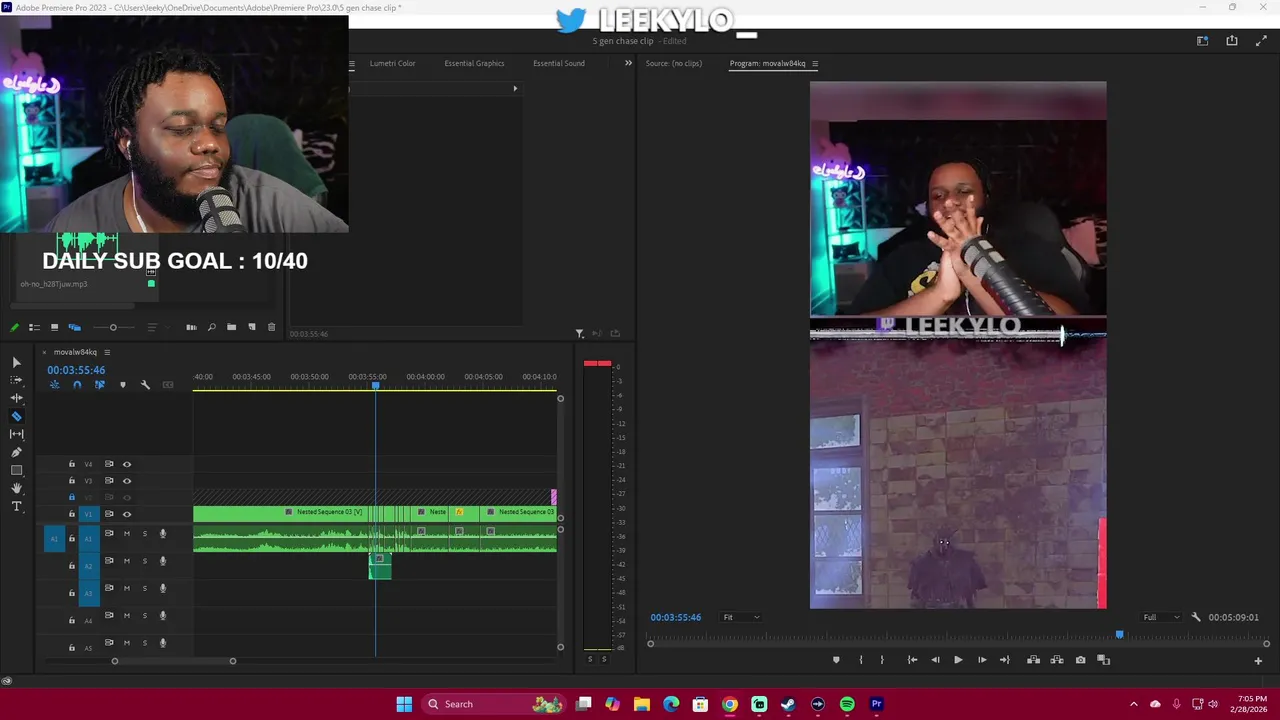The width and height of the screenshot is (1280, 720).
Task: Step back one frame in program monitor
Action: coord(935,660)
